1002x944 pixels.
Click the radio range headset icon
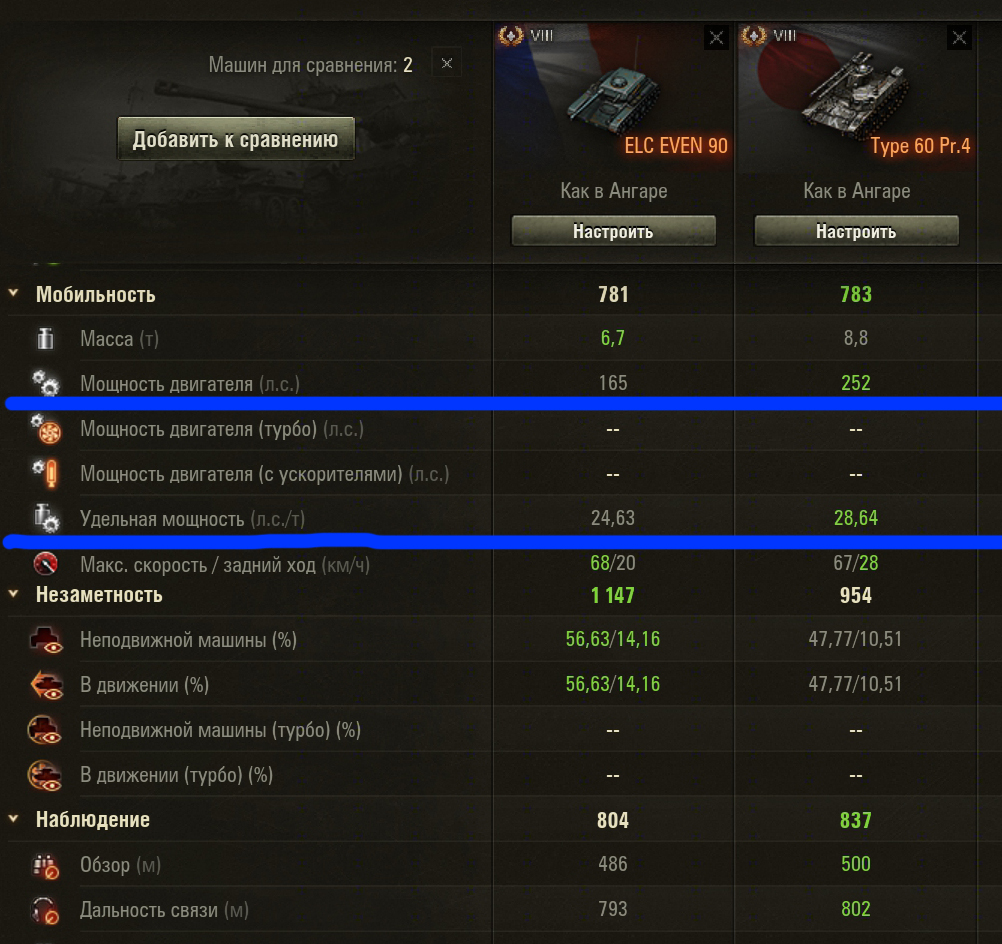[46, 910]
